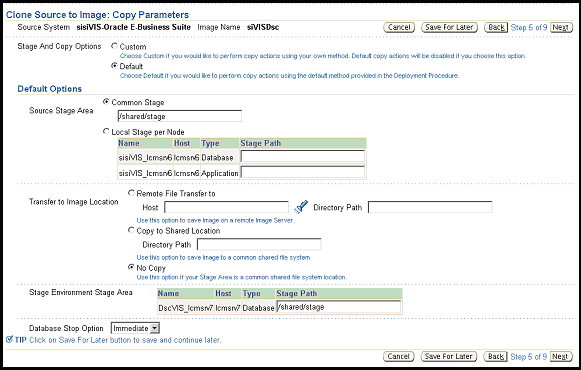The width and height of the screenshot is (581, 370).
Task: Select the Custom copy option
Action: 114,46
